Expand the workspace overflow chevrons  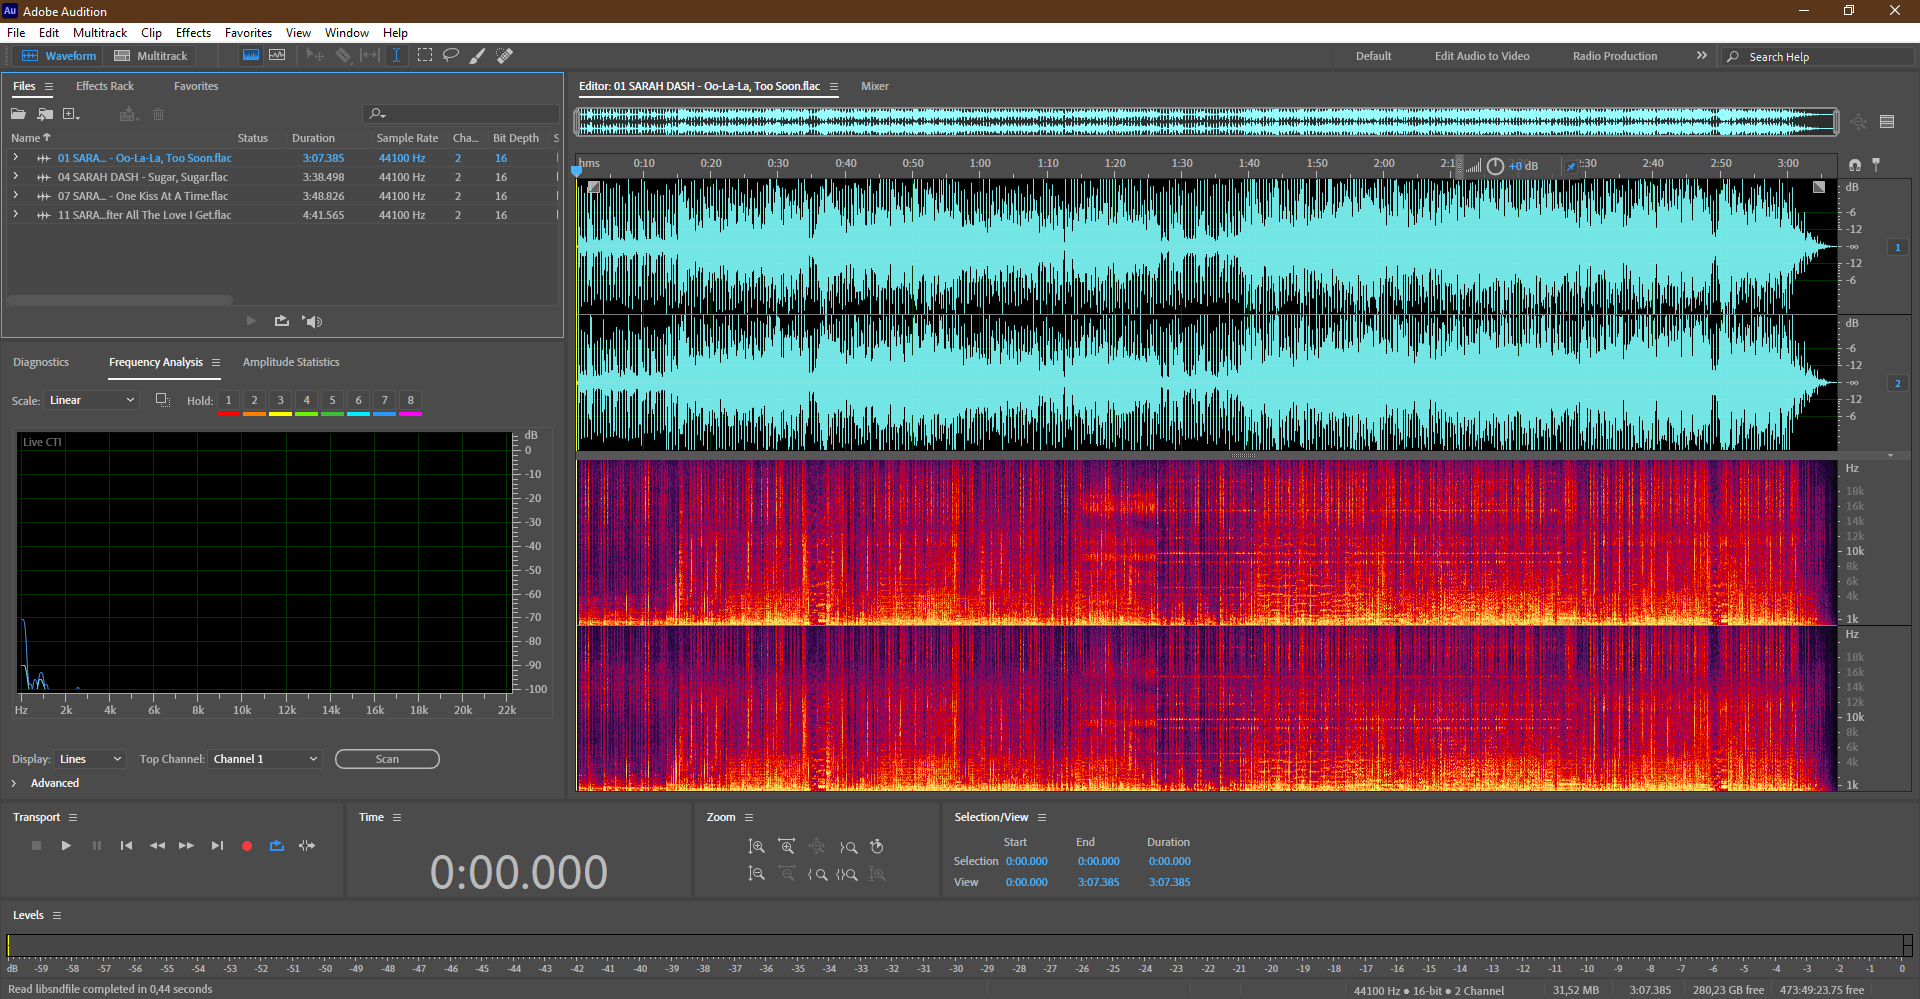[1702, 56]
